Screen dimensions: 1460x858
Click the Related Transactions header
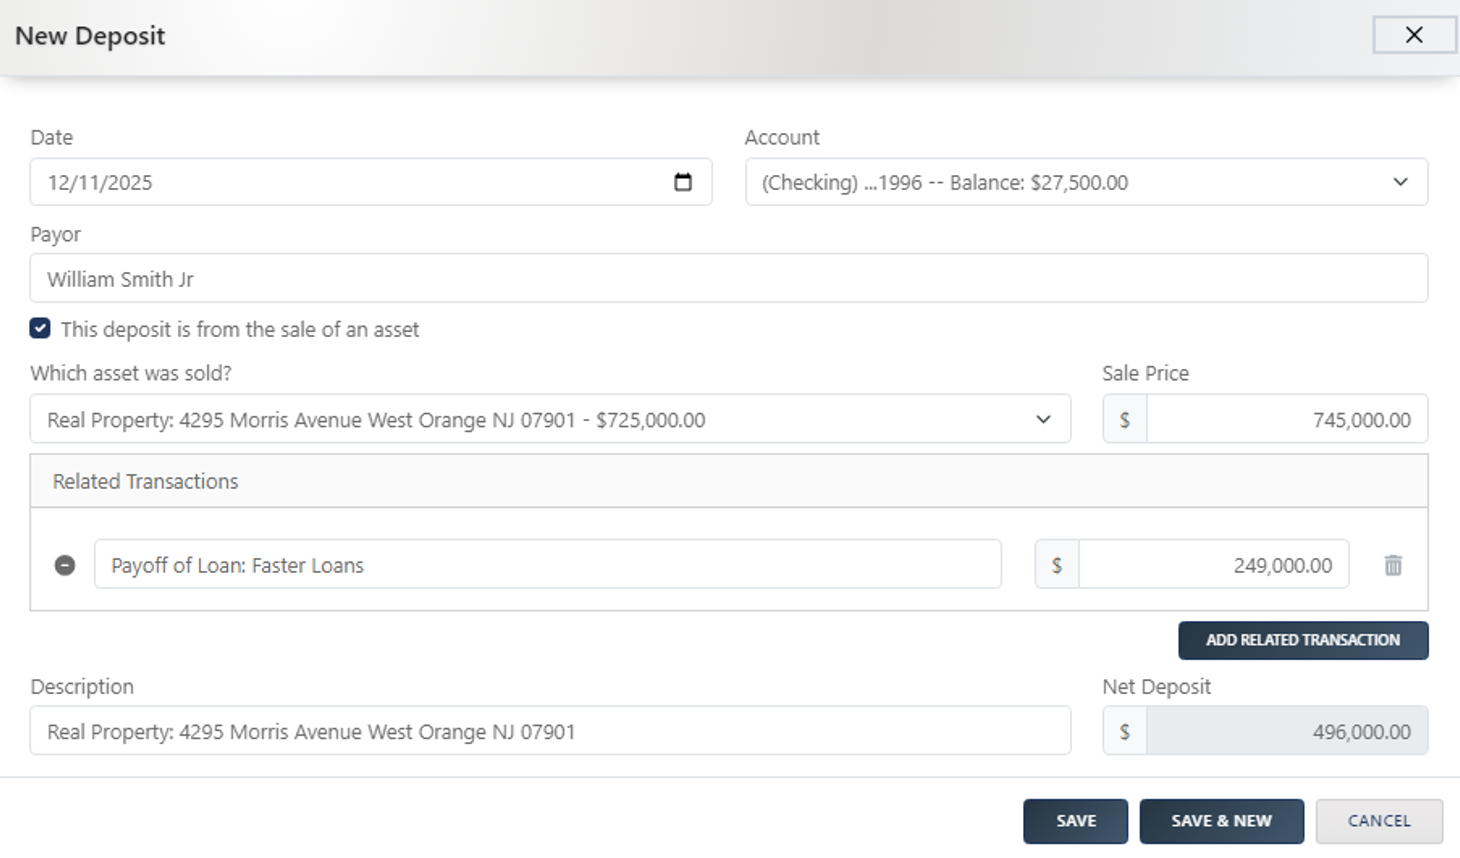(x=146, y=481)
